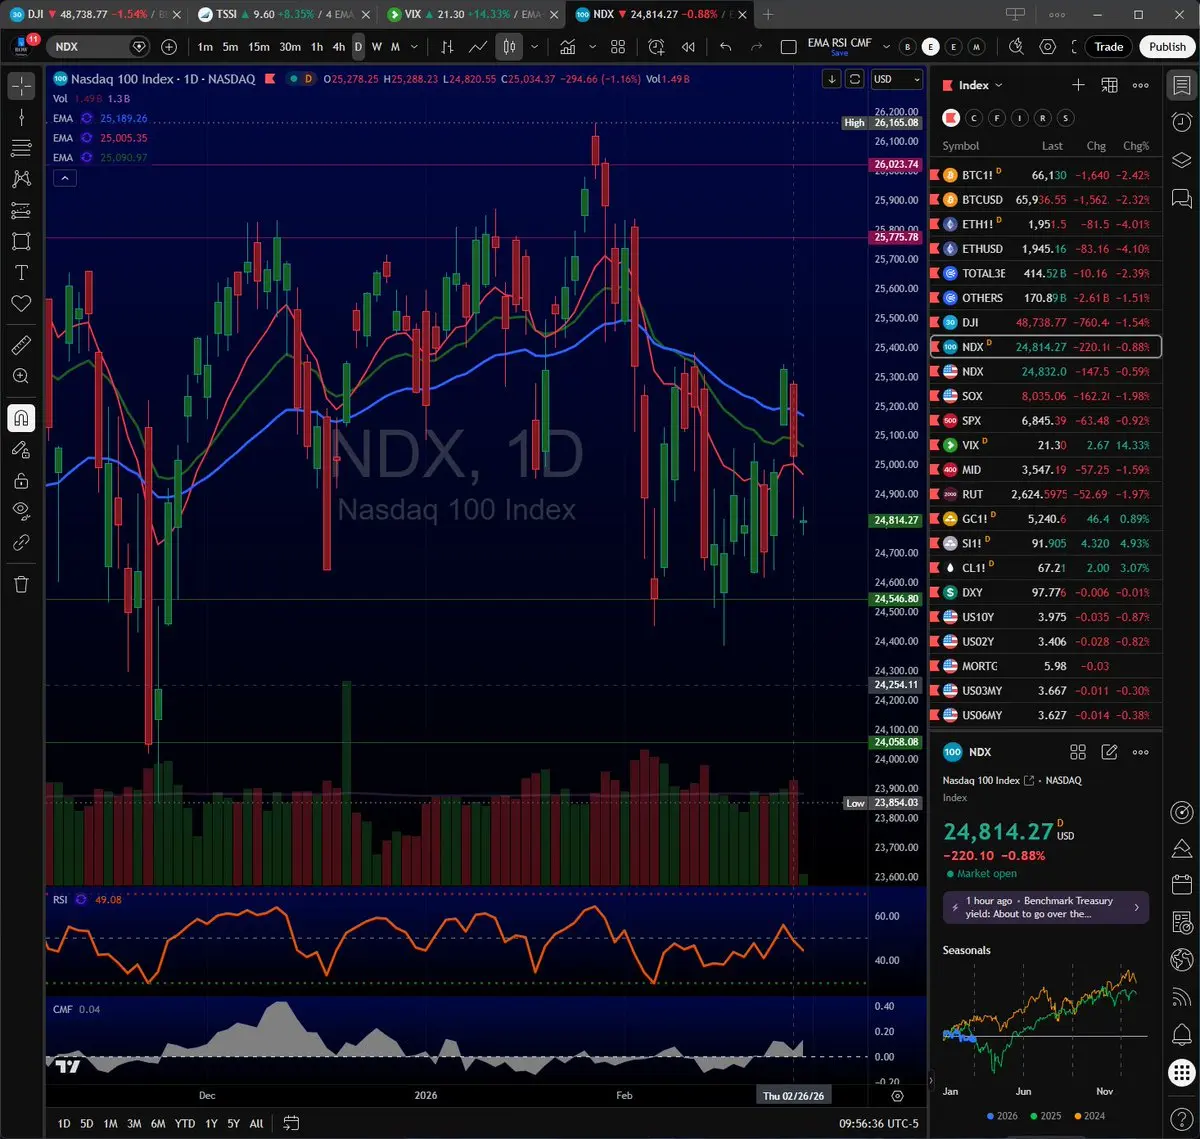The height and width of the screenshot is (1139, 1200).
Task: Open watchlist advanced view table icon
Action: point(1109,86)
